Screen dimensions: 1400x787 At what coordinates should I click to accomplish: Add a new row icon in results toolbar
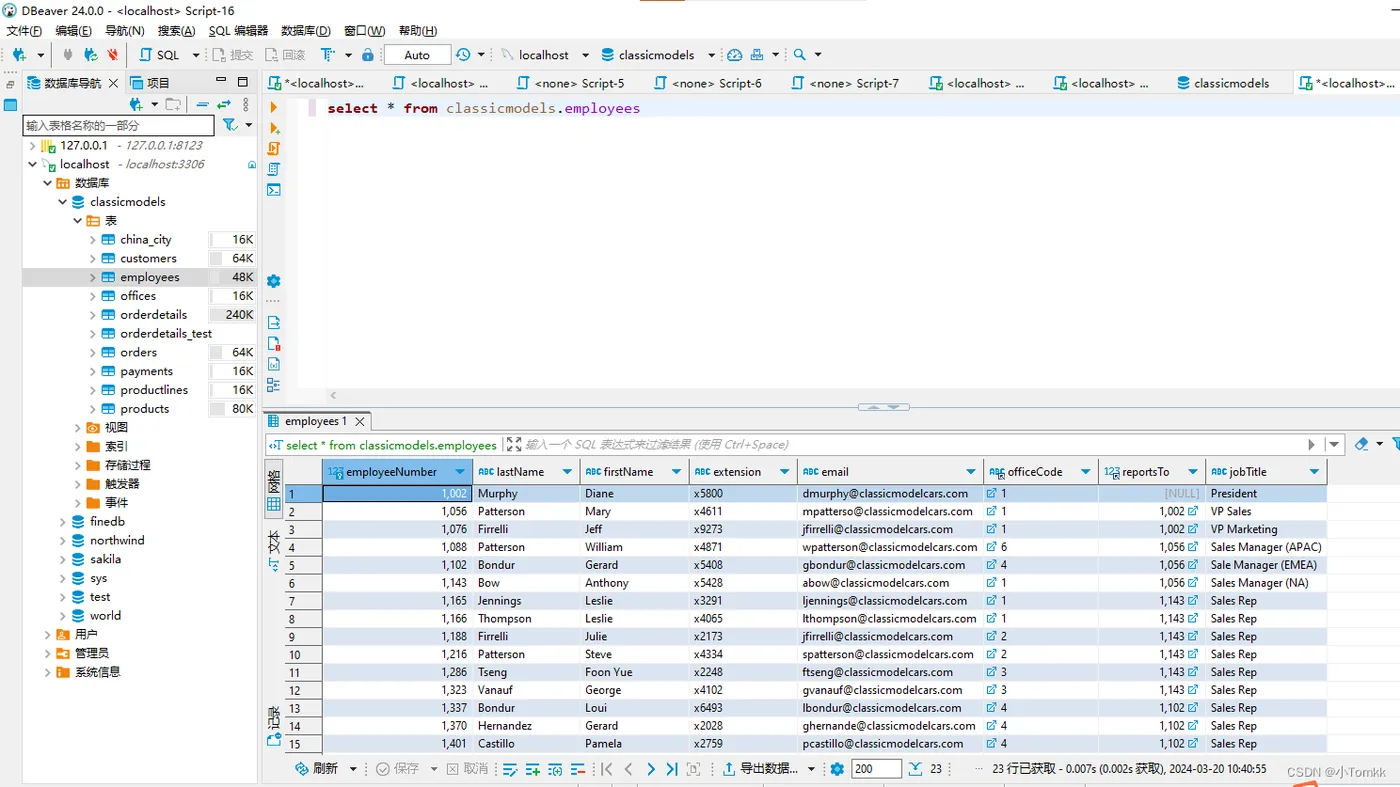[x=532, y=769]
